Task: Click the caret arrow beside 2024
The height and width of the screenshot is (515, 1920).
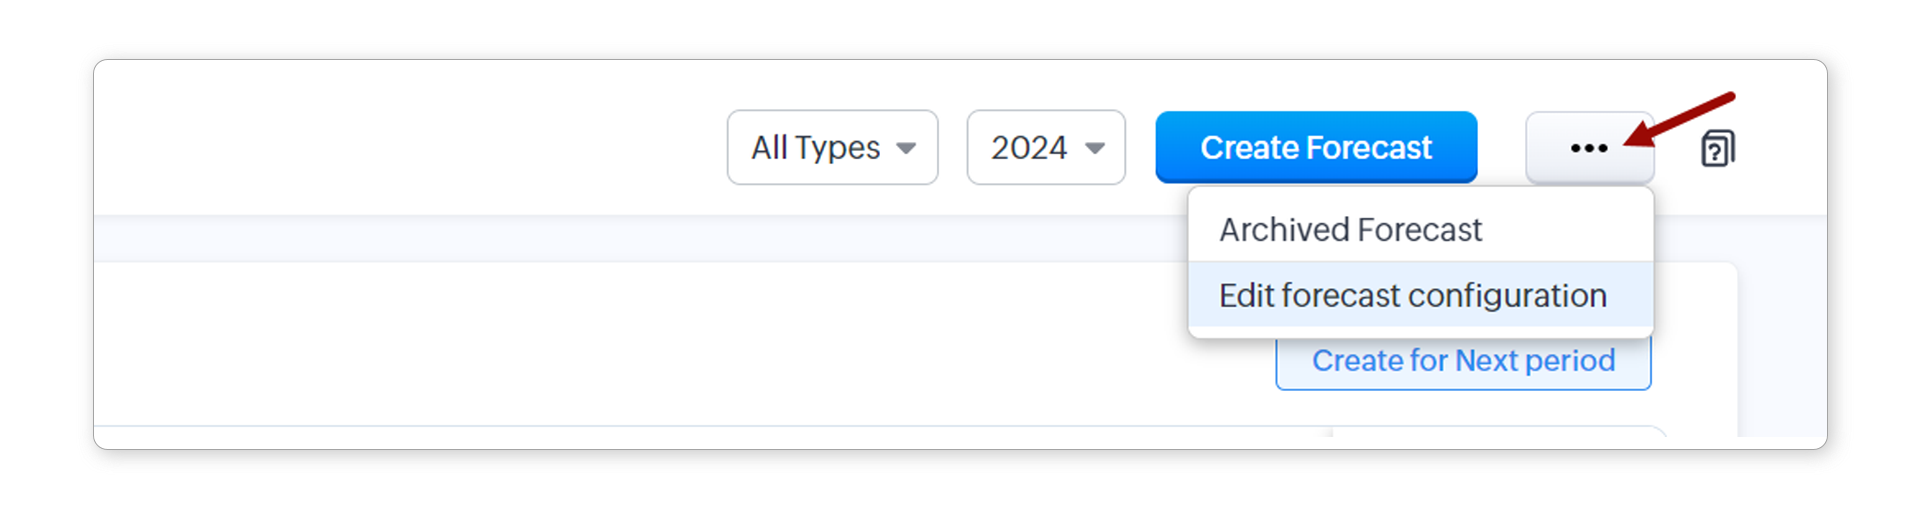Action: click(1095, 148)
